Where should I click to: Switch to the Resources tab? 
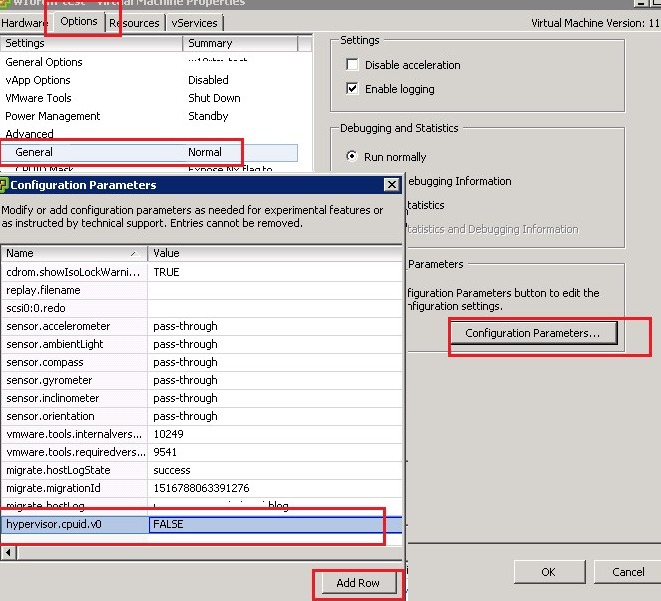point(134,23)
